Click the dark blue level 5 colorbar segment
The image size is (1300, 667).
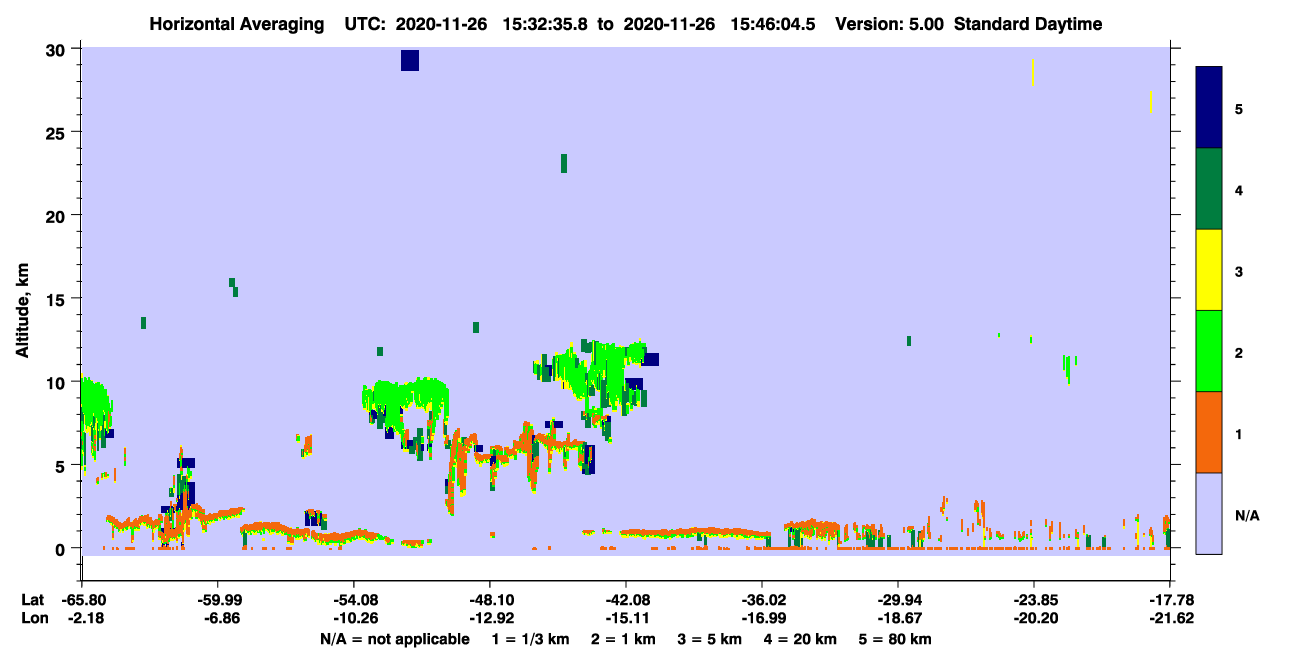pos(1209,108)
